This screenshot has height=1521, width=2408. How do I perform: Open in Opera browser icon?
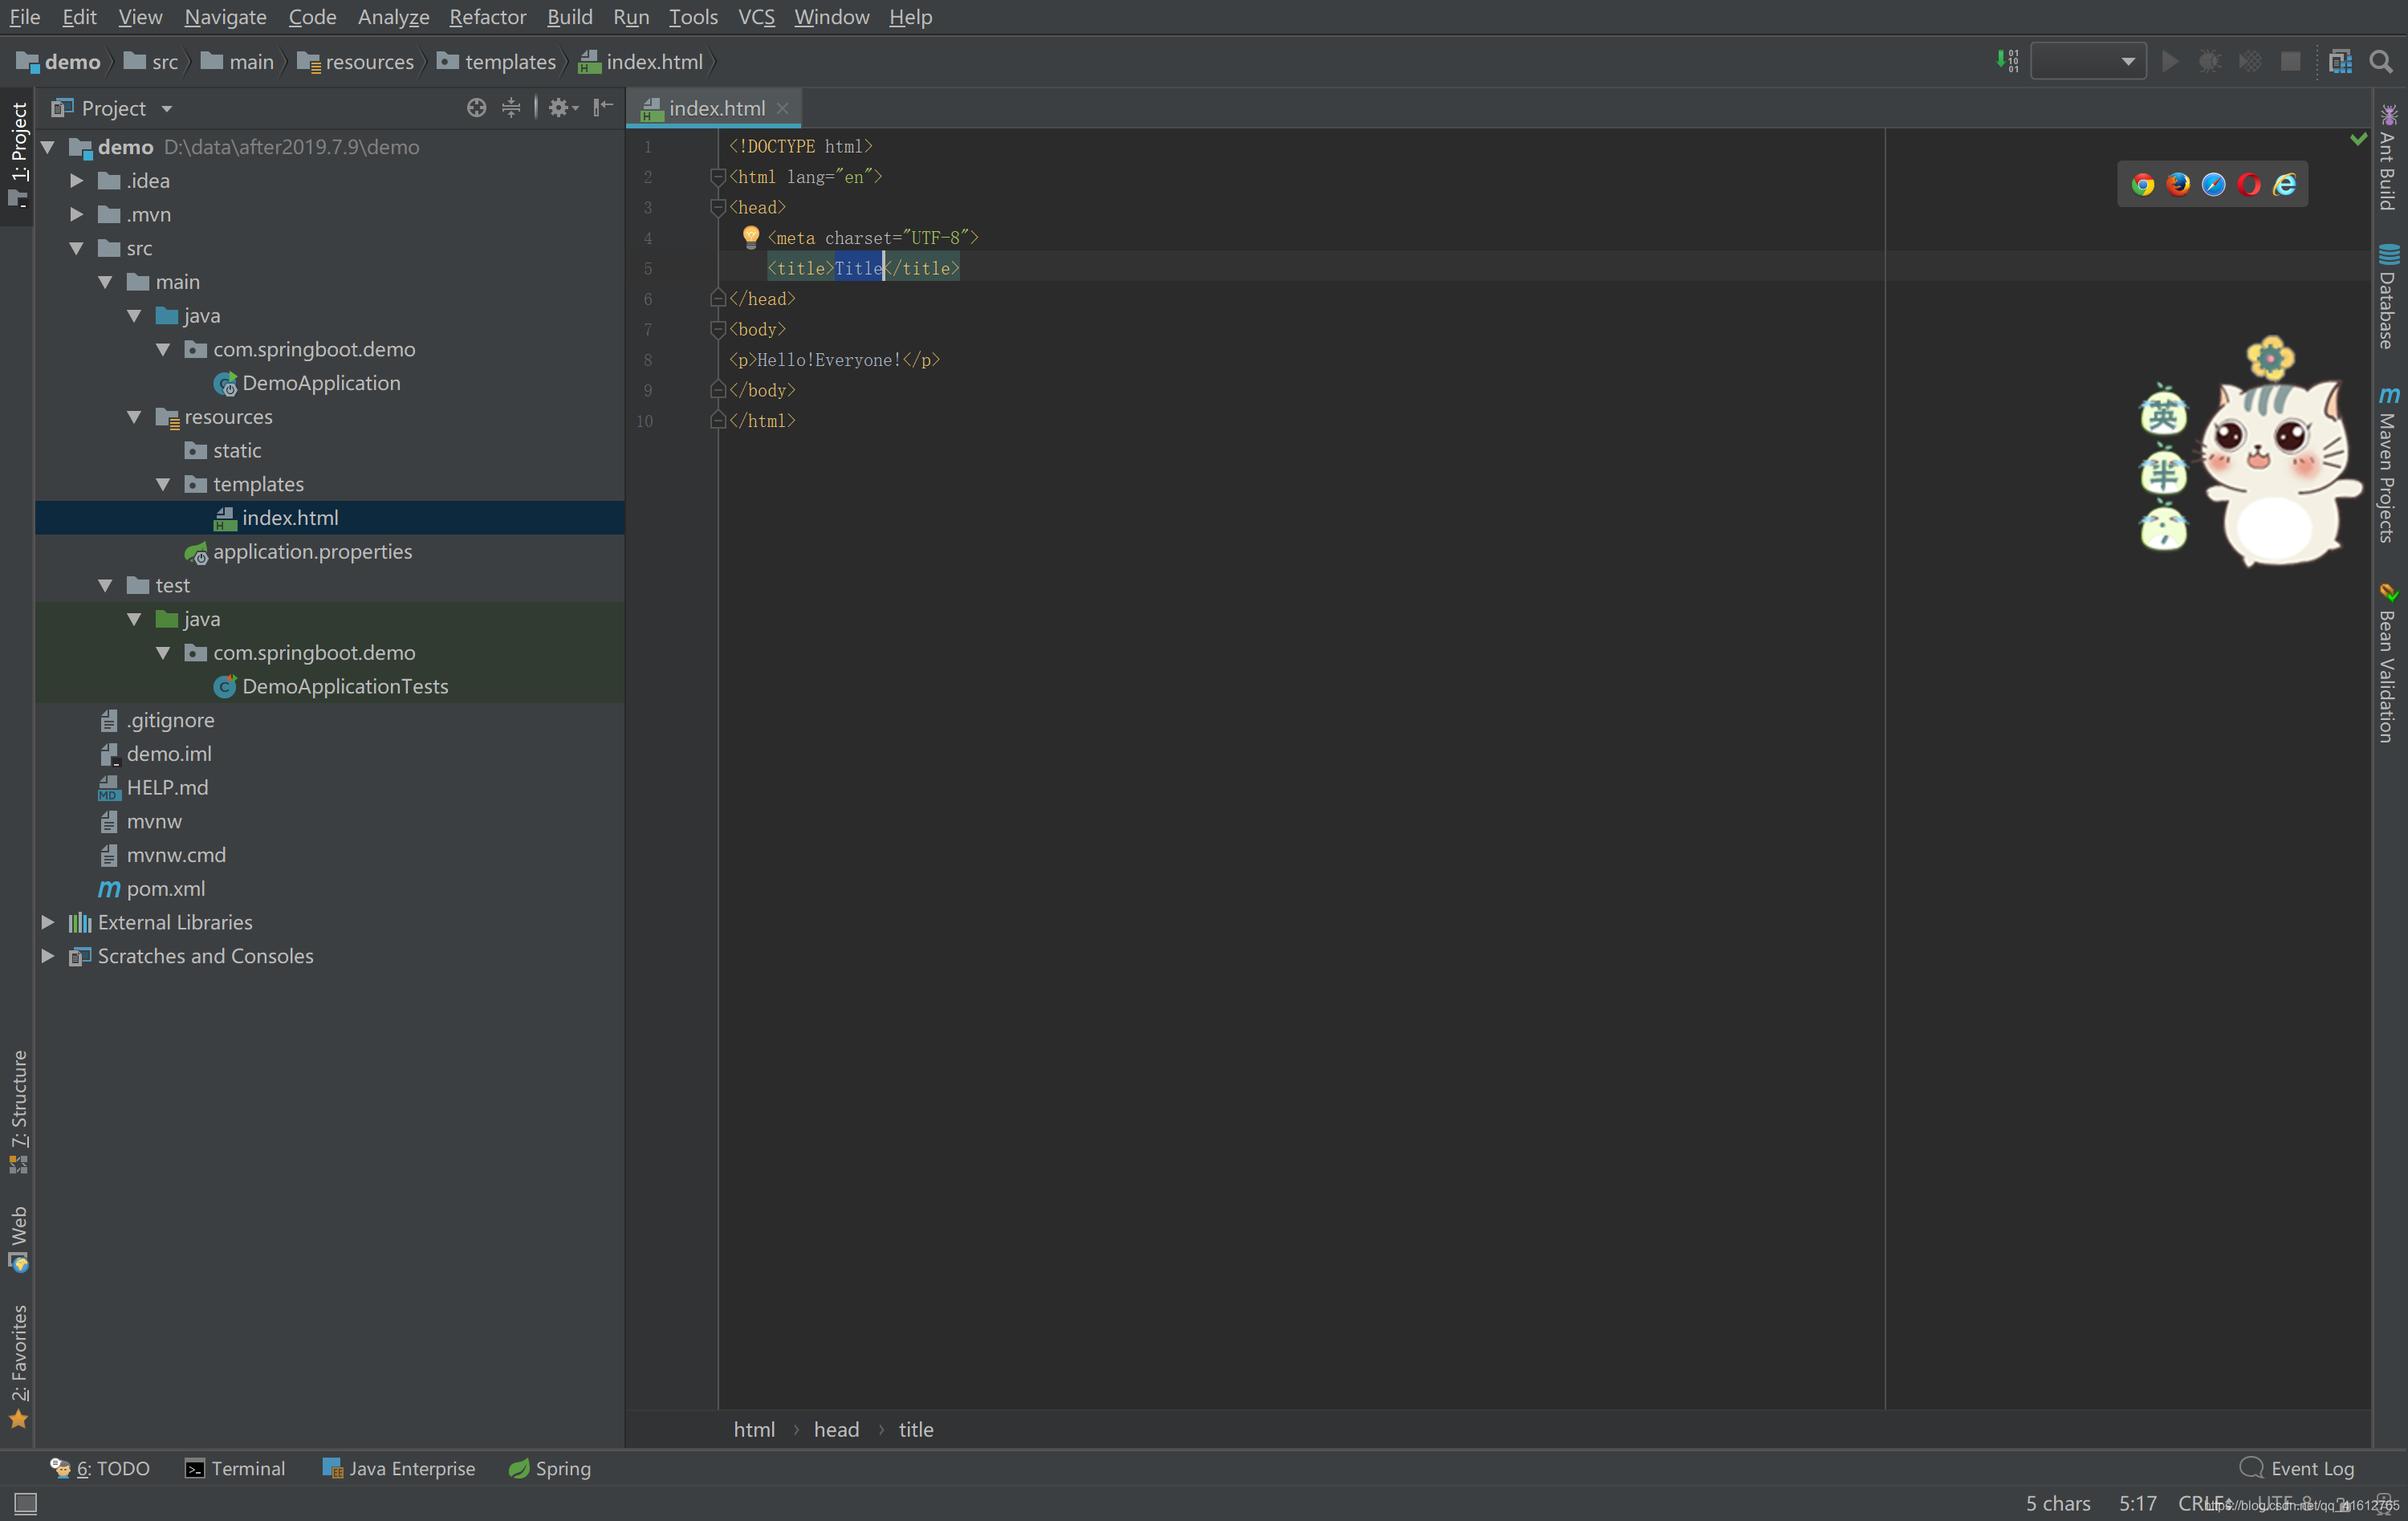point(2248,184)
